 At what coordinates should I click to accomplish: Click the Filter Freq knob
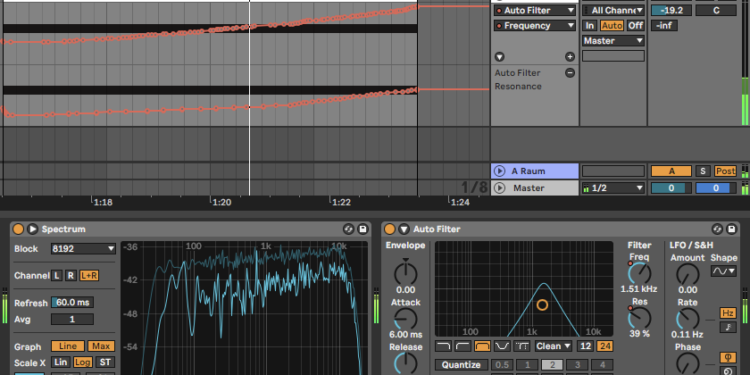tap(639, 274)
